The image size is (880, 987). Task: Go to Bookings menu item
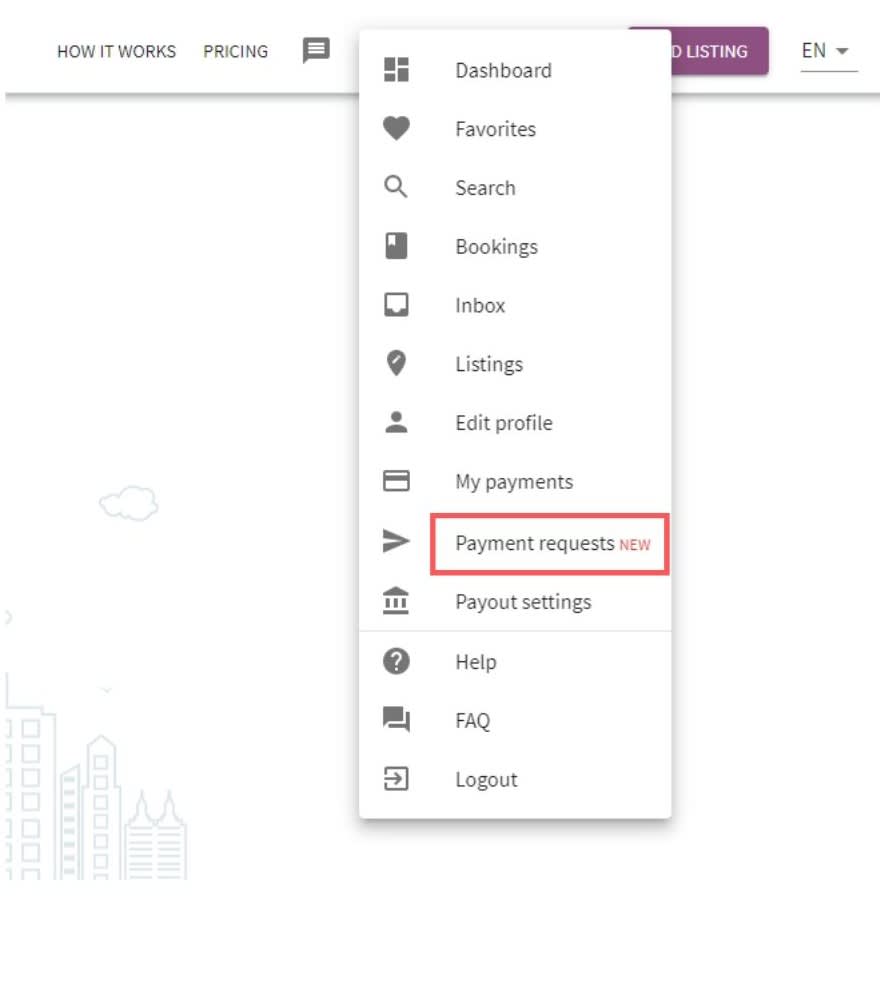(x=515, y=246)
